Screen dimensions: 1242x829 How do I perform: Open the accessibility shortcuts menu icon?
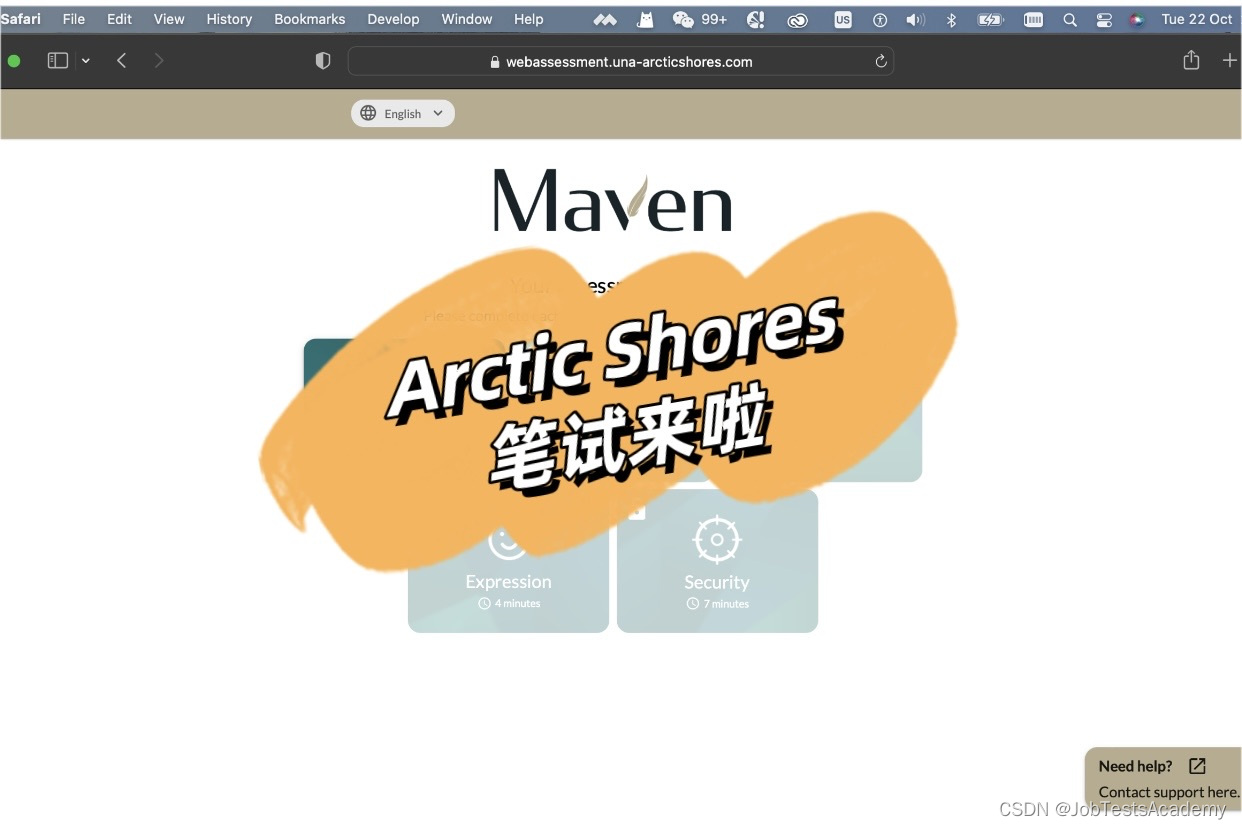coord(880,19)
